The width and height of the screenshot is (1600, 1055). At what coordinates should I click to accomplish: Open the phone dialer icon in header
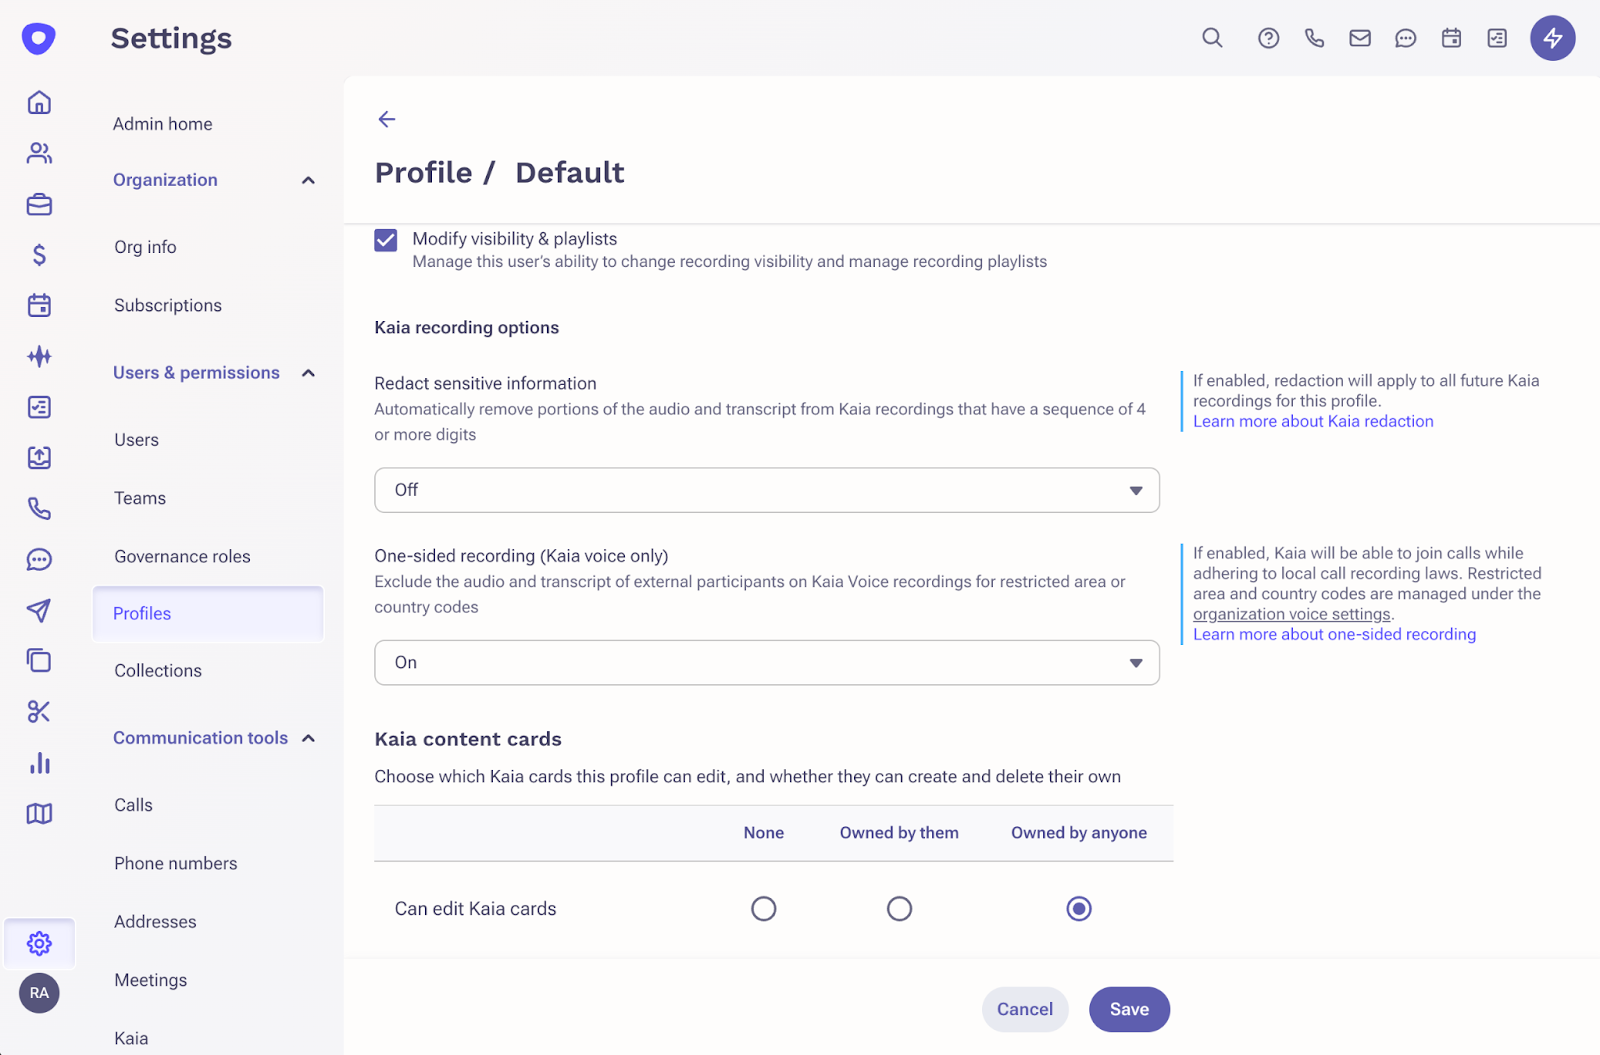tap(1314, 38)
